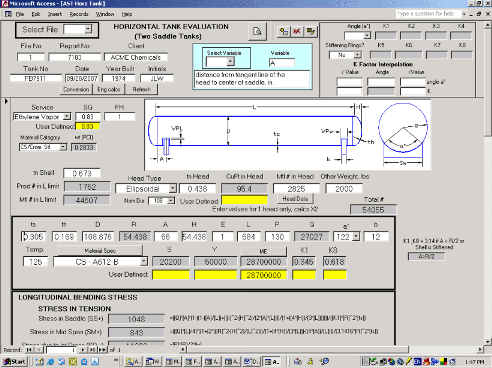Viewport: 492px width, 368px height.
Task: Click the Material Spec button
Action: point(100,250)
